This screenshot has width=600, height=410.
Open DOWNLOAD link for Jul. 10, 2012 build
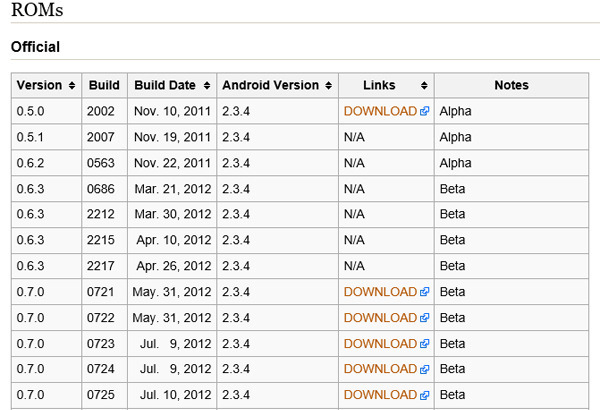click(380, 395)
